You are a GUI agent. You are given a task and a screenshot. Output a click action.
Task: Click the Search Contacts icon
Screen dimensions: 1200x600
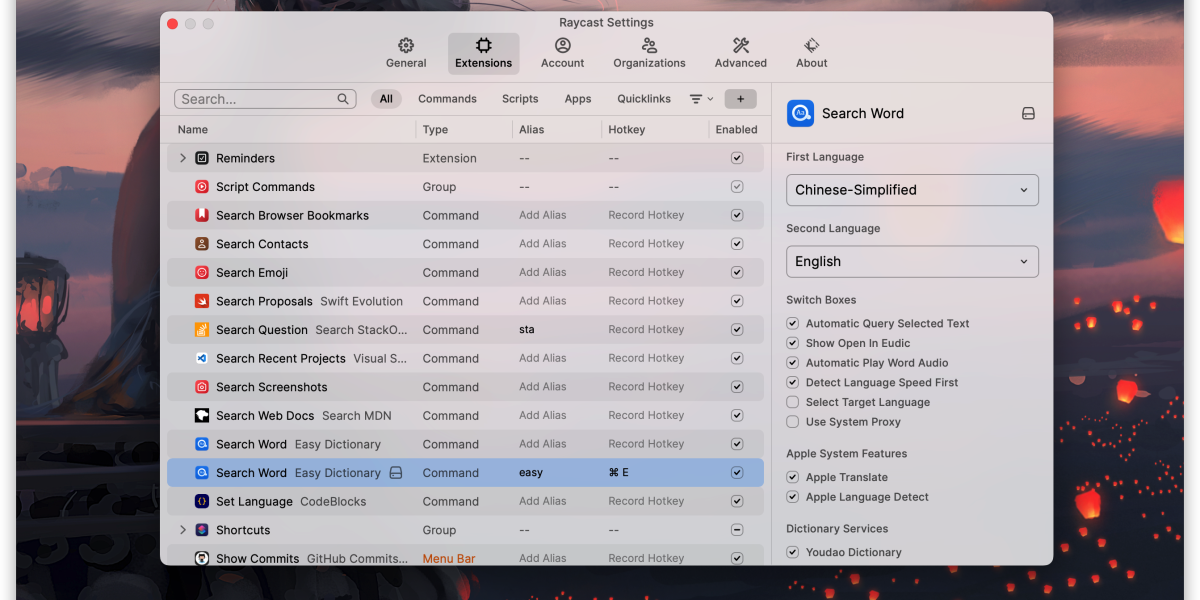(x=202, y=244)
